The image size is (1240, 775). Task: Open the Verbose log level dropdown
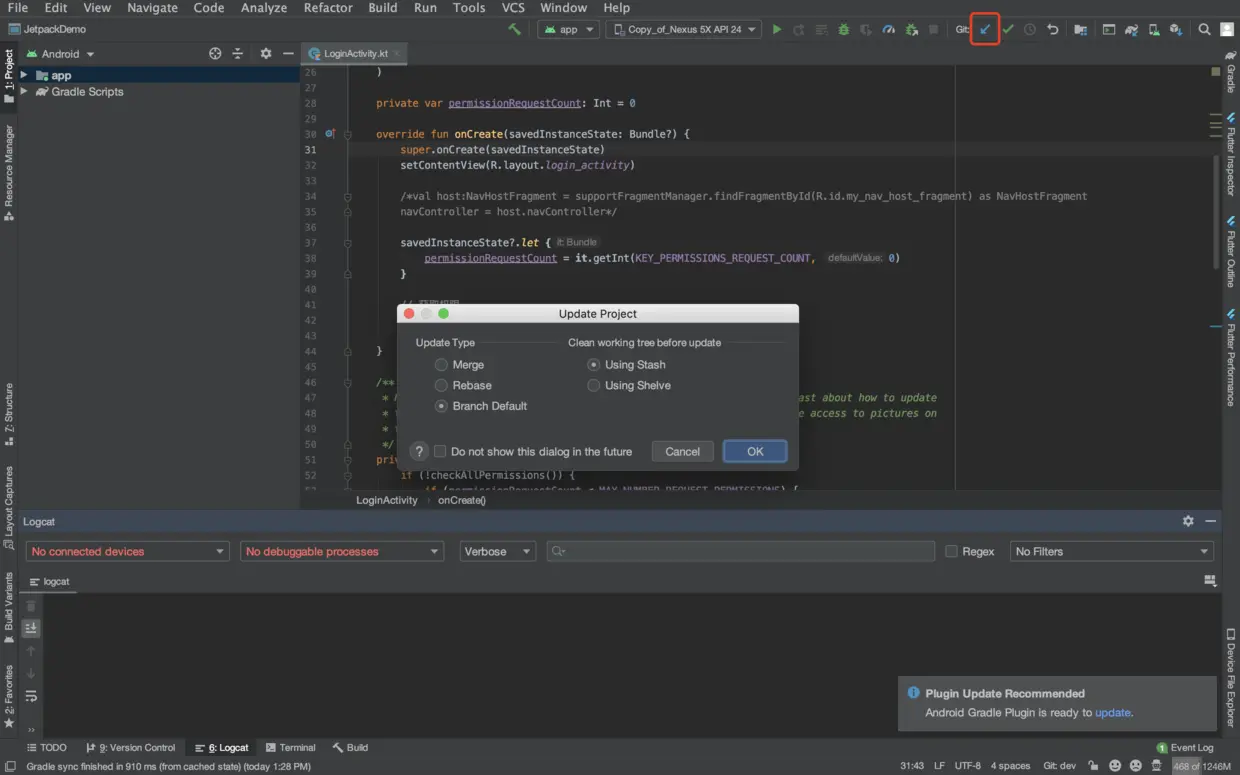(x=498, y=552)
